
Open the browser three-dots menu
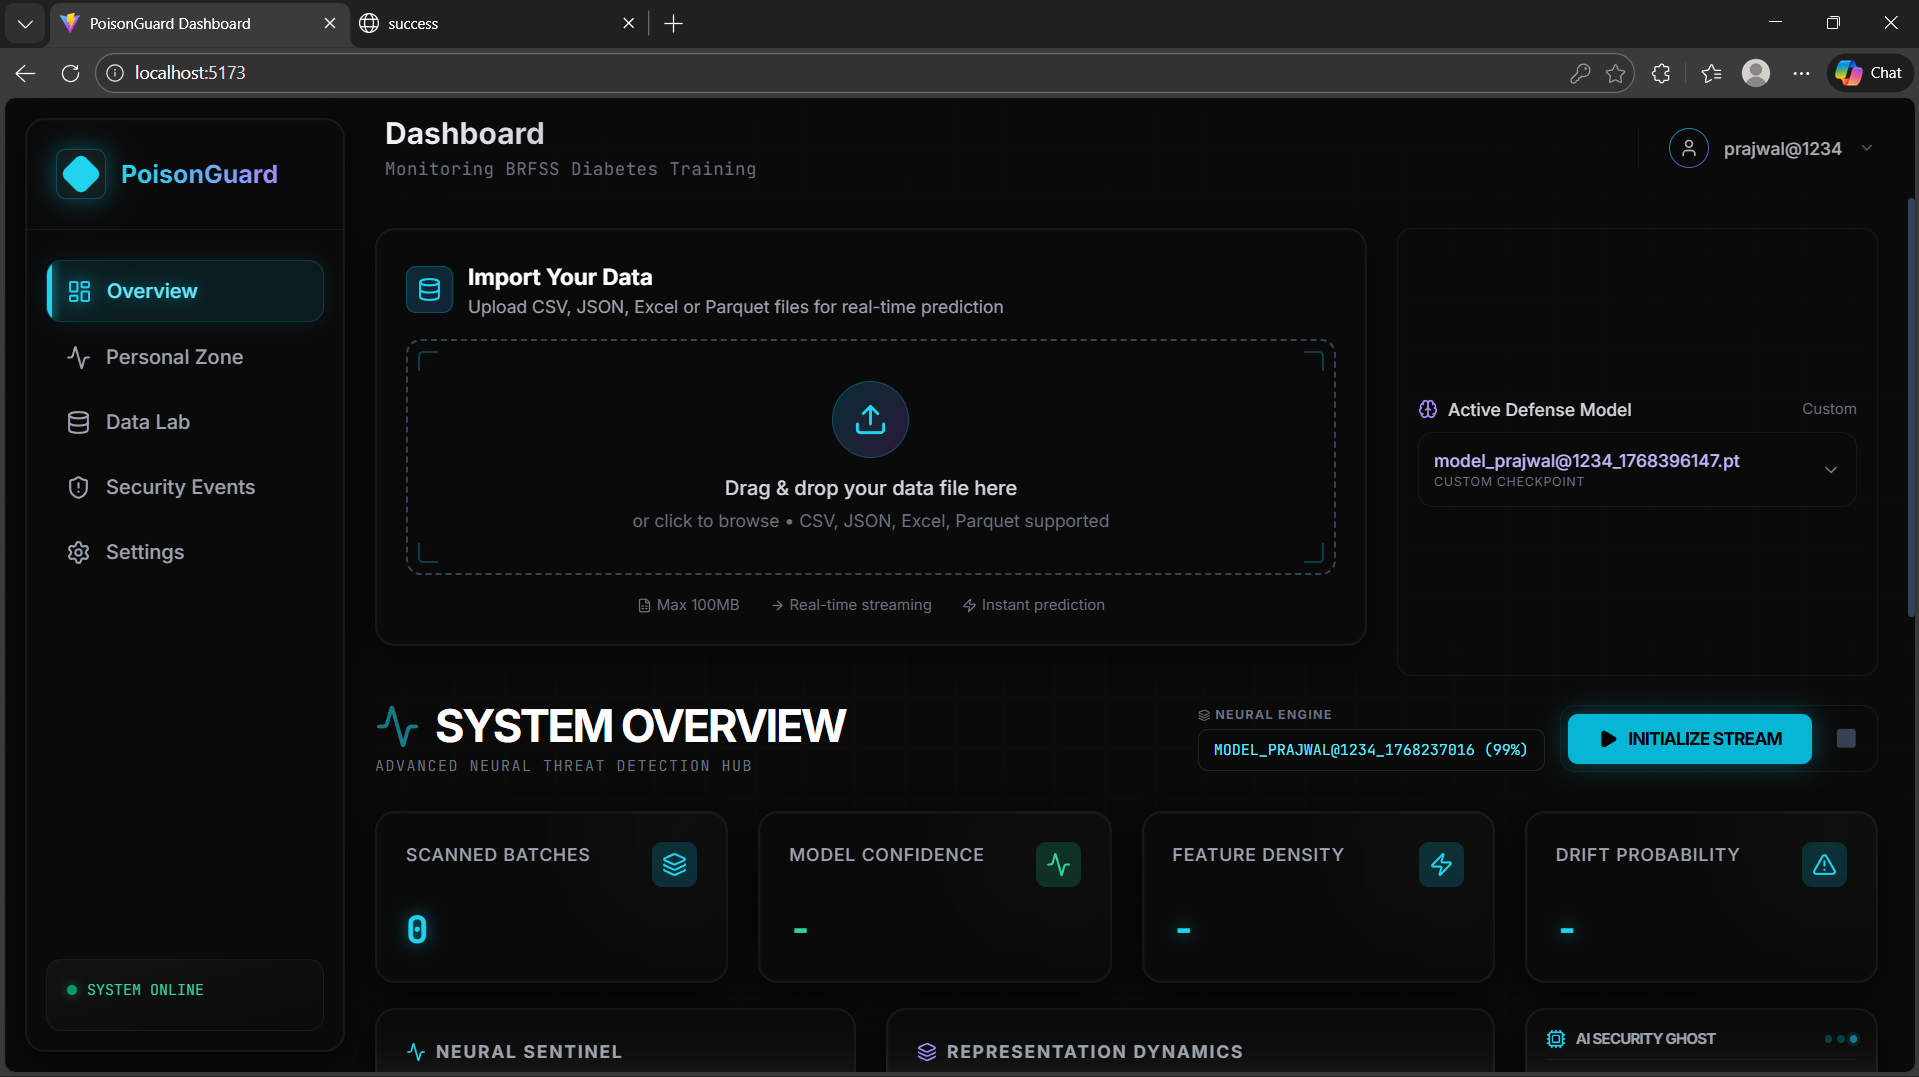click(x=1801, y=73)
